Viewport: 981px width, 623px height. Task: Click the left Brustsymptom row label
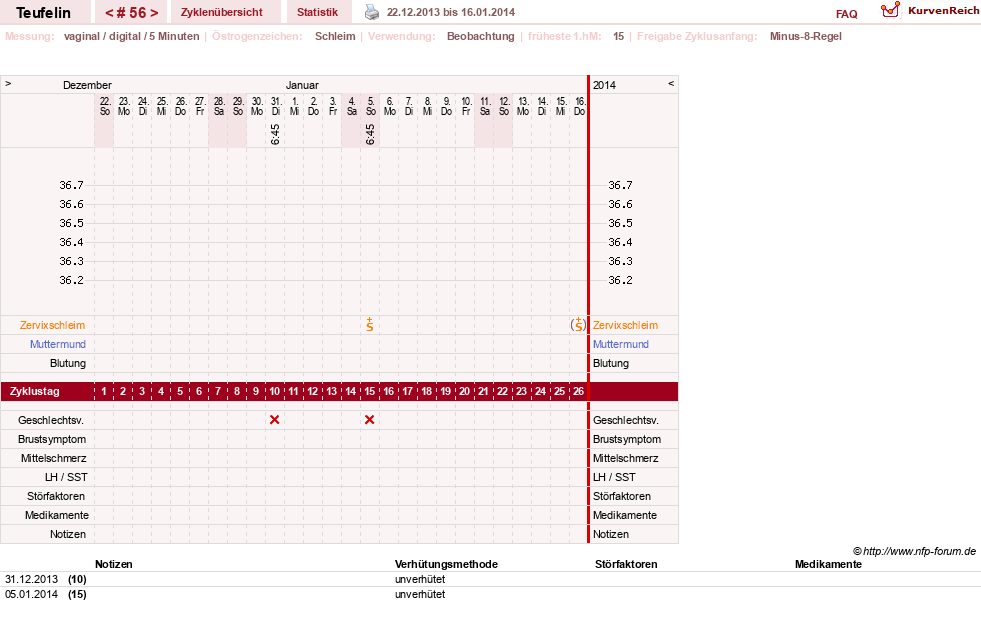point(52,439)
